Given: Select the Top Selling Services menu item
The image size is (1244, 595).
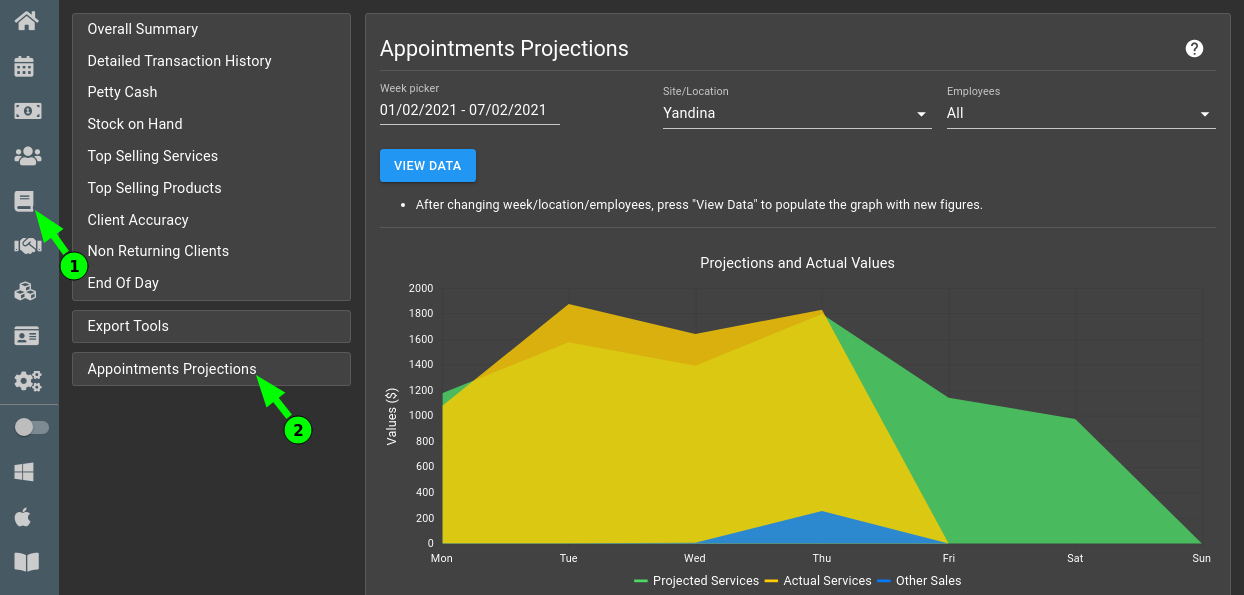Looking at the screenshot, I should (152, 156).
